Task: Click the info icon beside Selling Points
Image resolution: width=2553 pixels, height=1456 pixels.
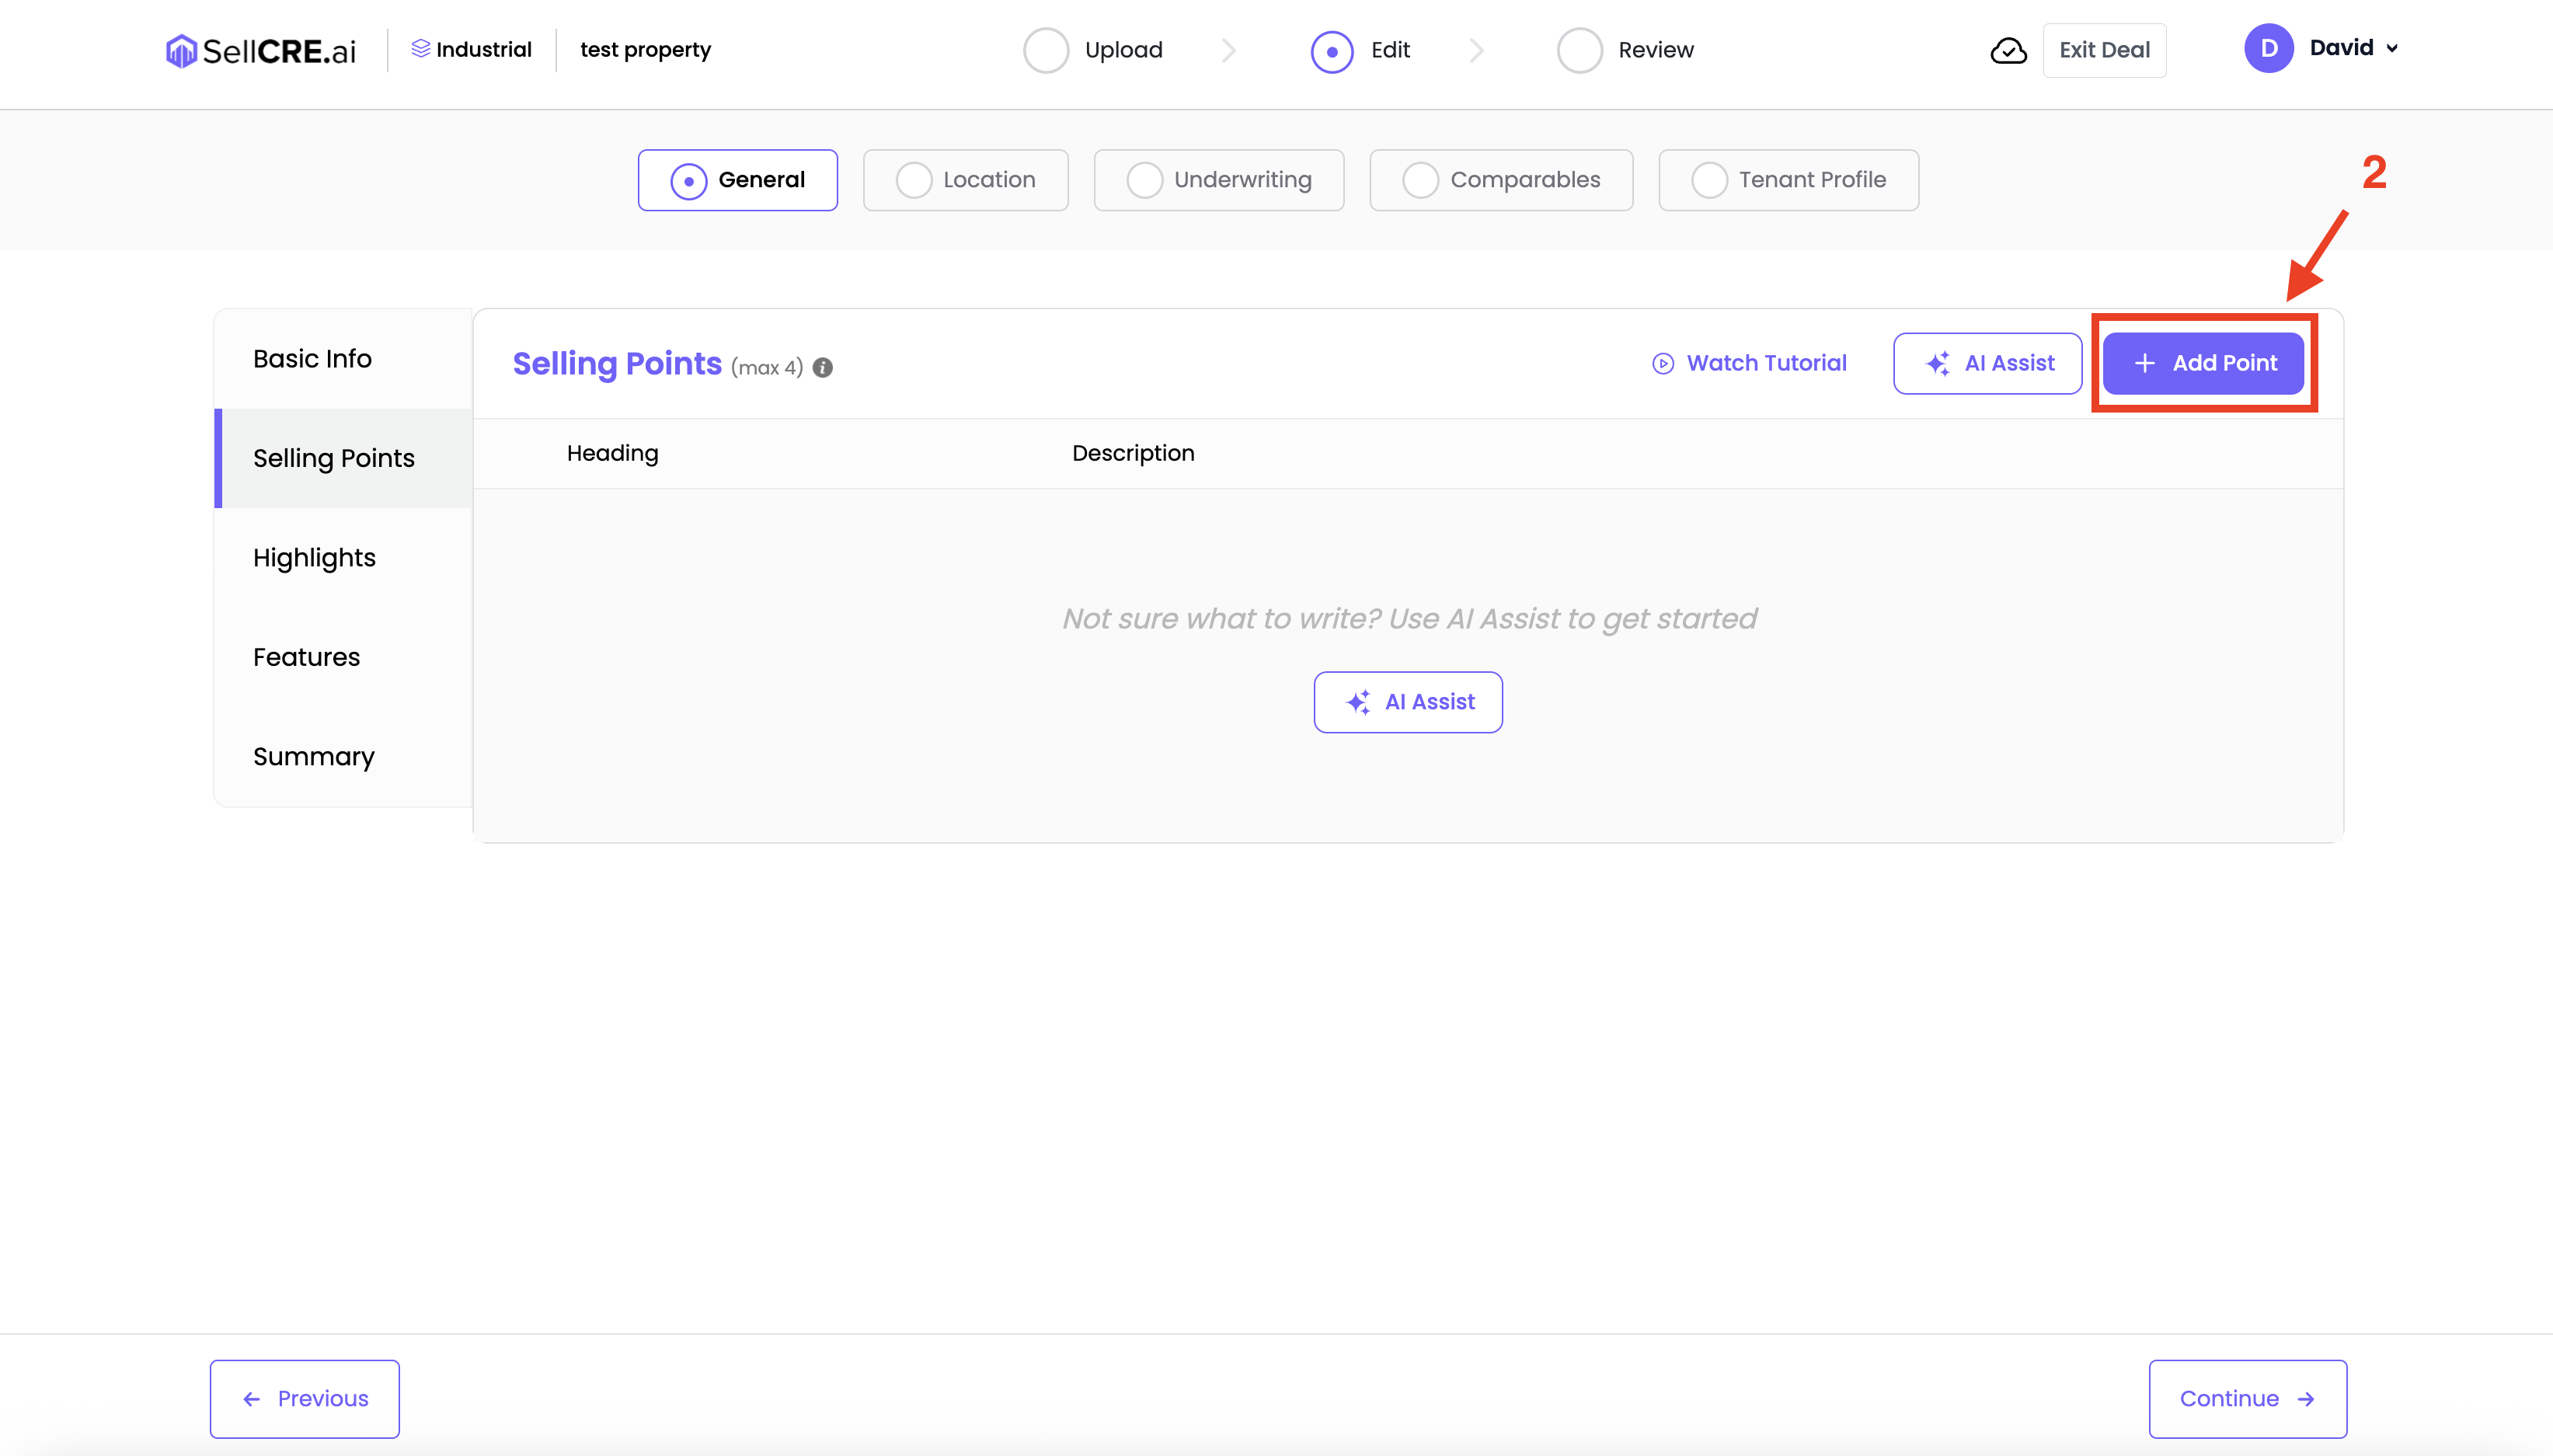Action: [x=823, y=368]
